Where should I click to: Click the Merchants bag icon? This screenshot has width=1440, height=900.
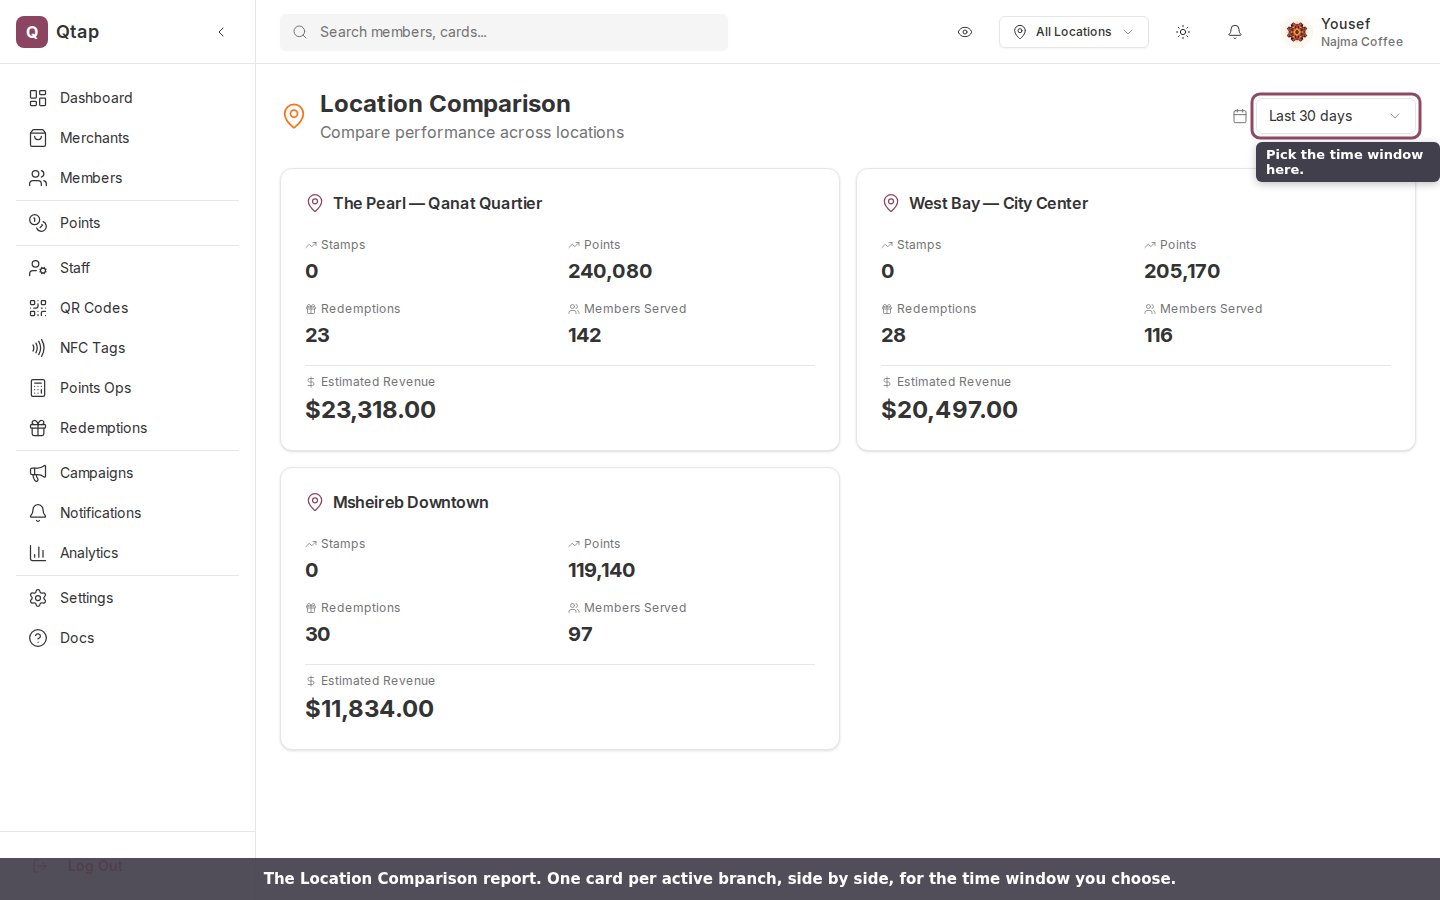point(38,138)
